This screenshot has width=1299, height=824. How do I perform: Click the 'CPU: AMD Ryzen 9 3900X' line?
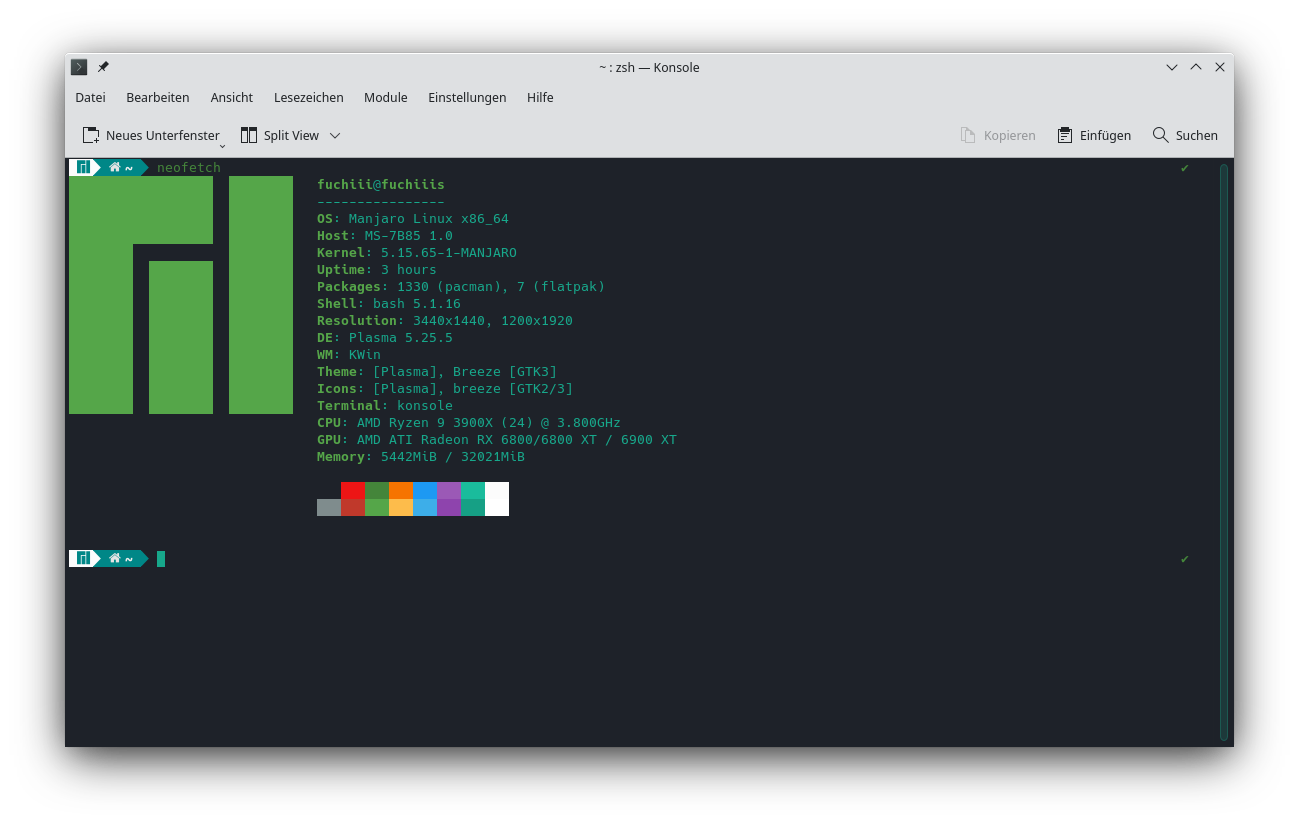(x=469, y=422)
